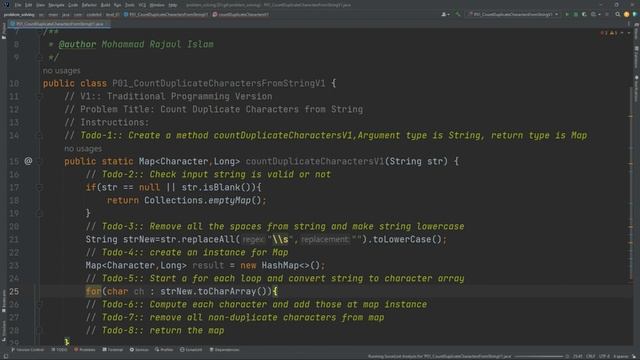Open the View menu
Image resolution: width=640 pixels, height=360 pixels.
pyautogui.click(x=40, y=5)
